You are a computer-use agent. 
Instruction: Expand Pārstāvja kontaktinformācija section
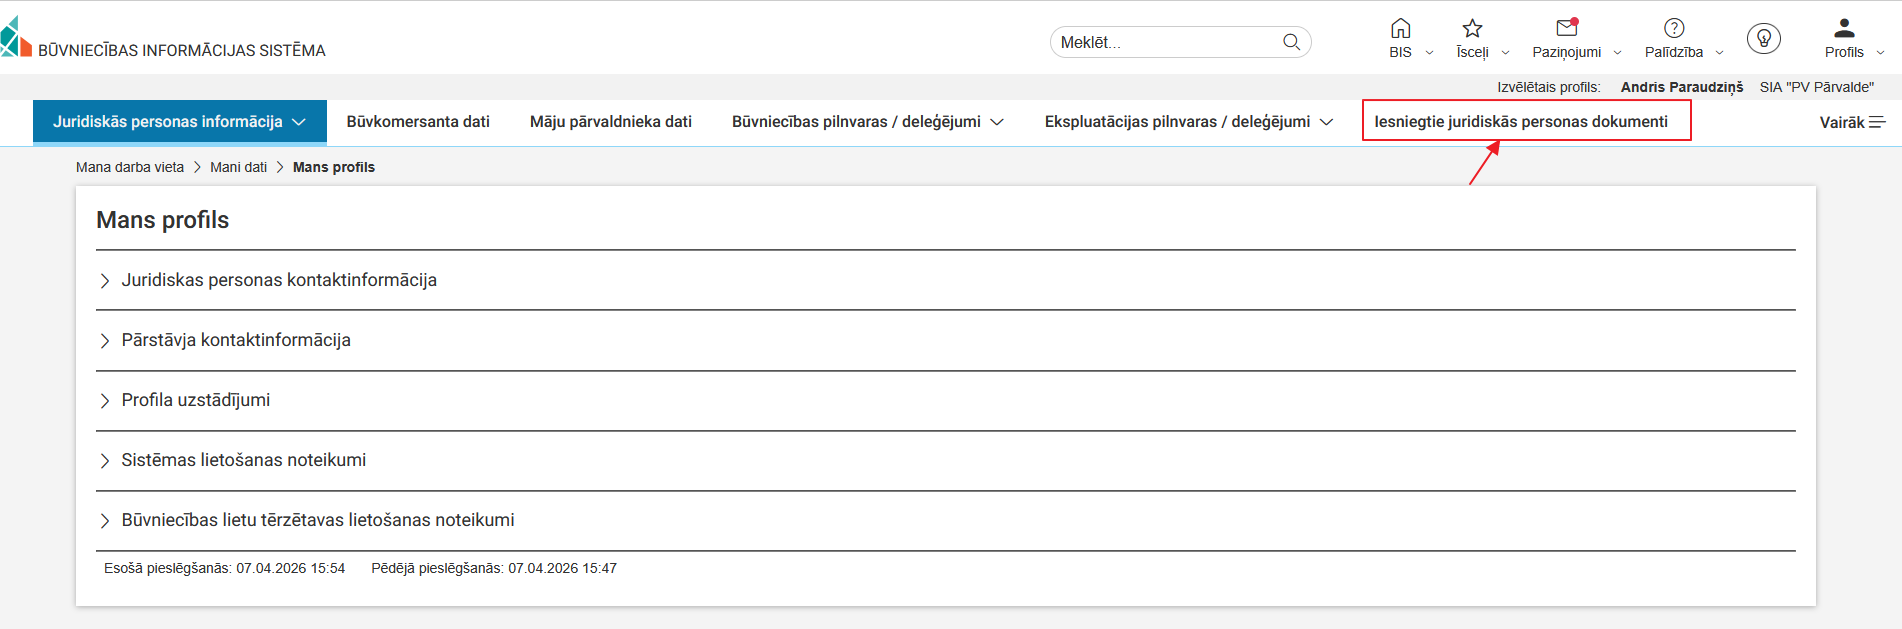(x=236, y=340)
